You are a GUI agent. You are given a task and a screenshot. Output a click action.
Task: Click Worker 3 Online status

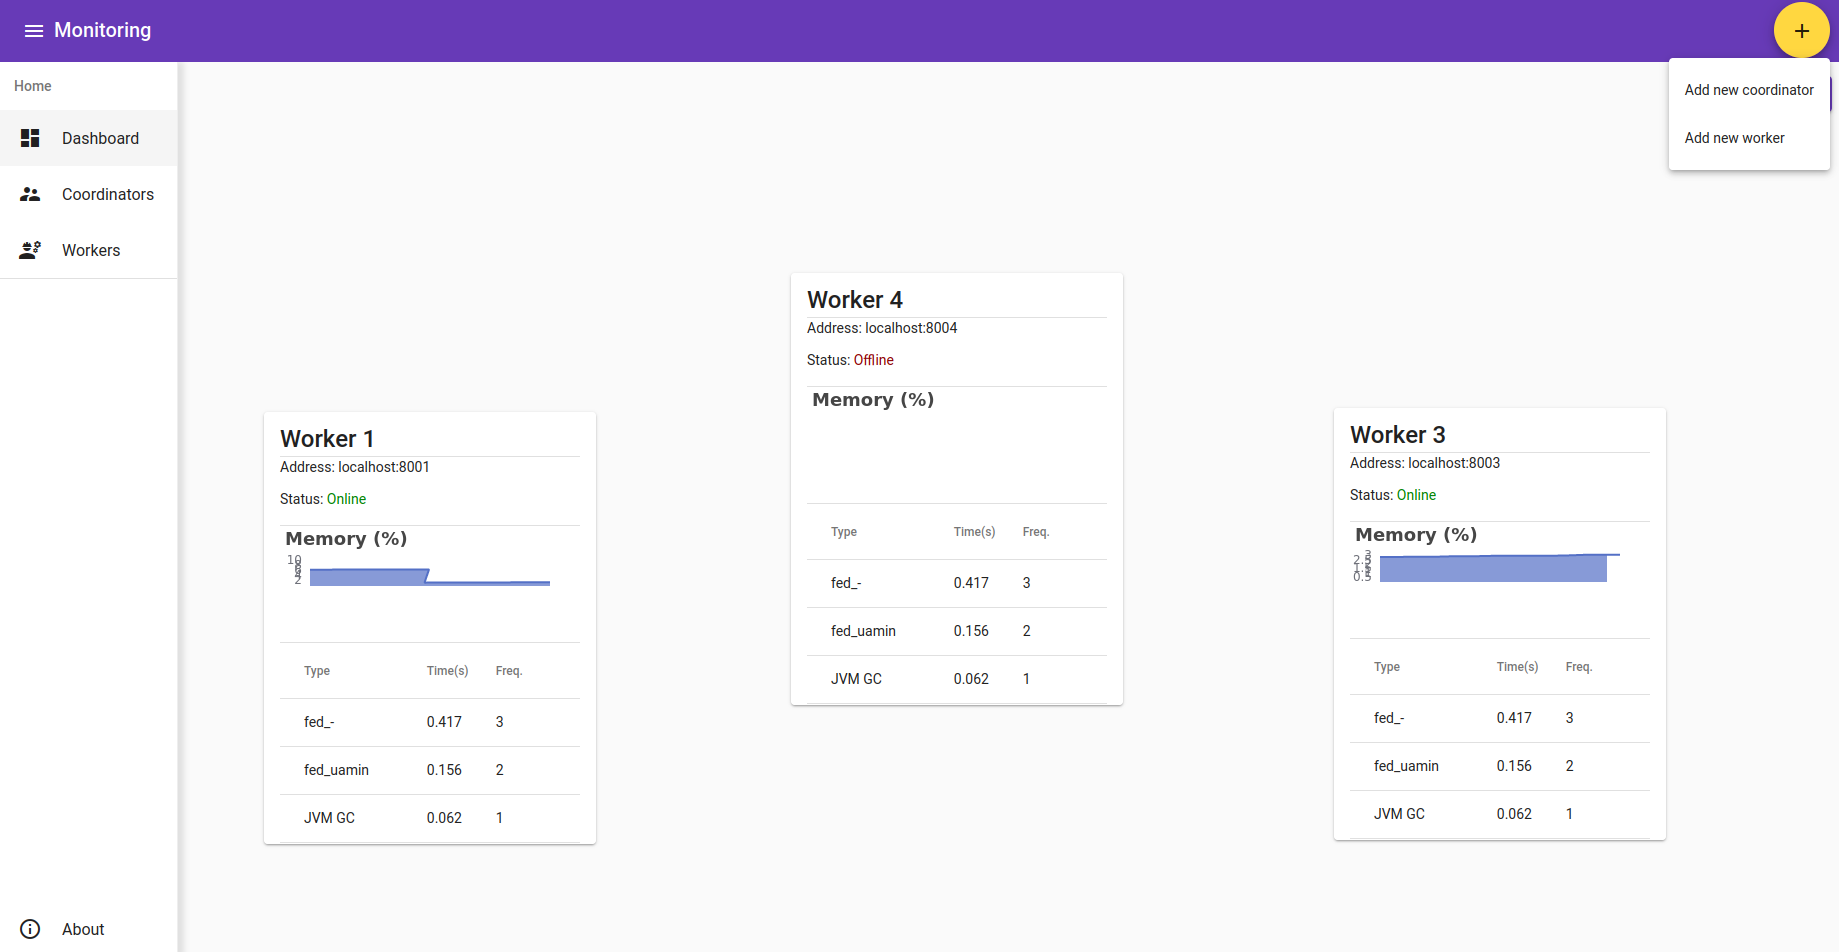point(1416,495)
